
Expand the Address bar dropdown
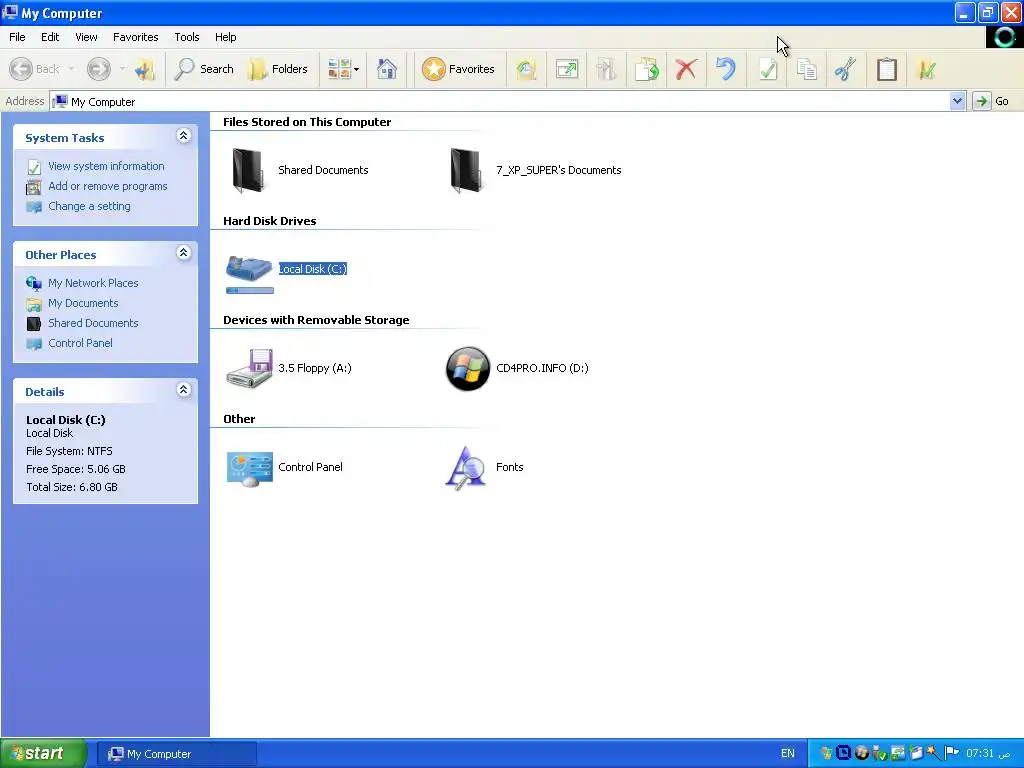[x=957, y=101]
